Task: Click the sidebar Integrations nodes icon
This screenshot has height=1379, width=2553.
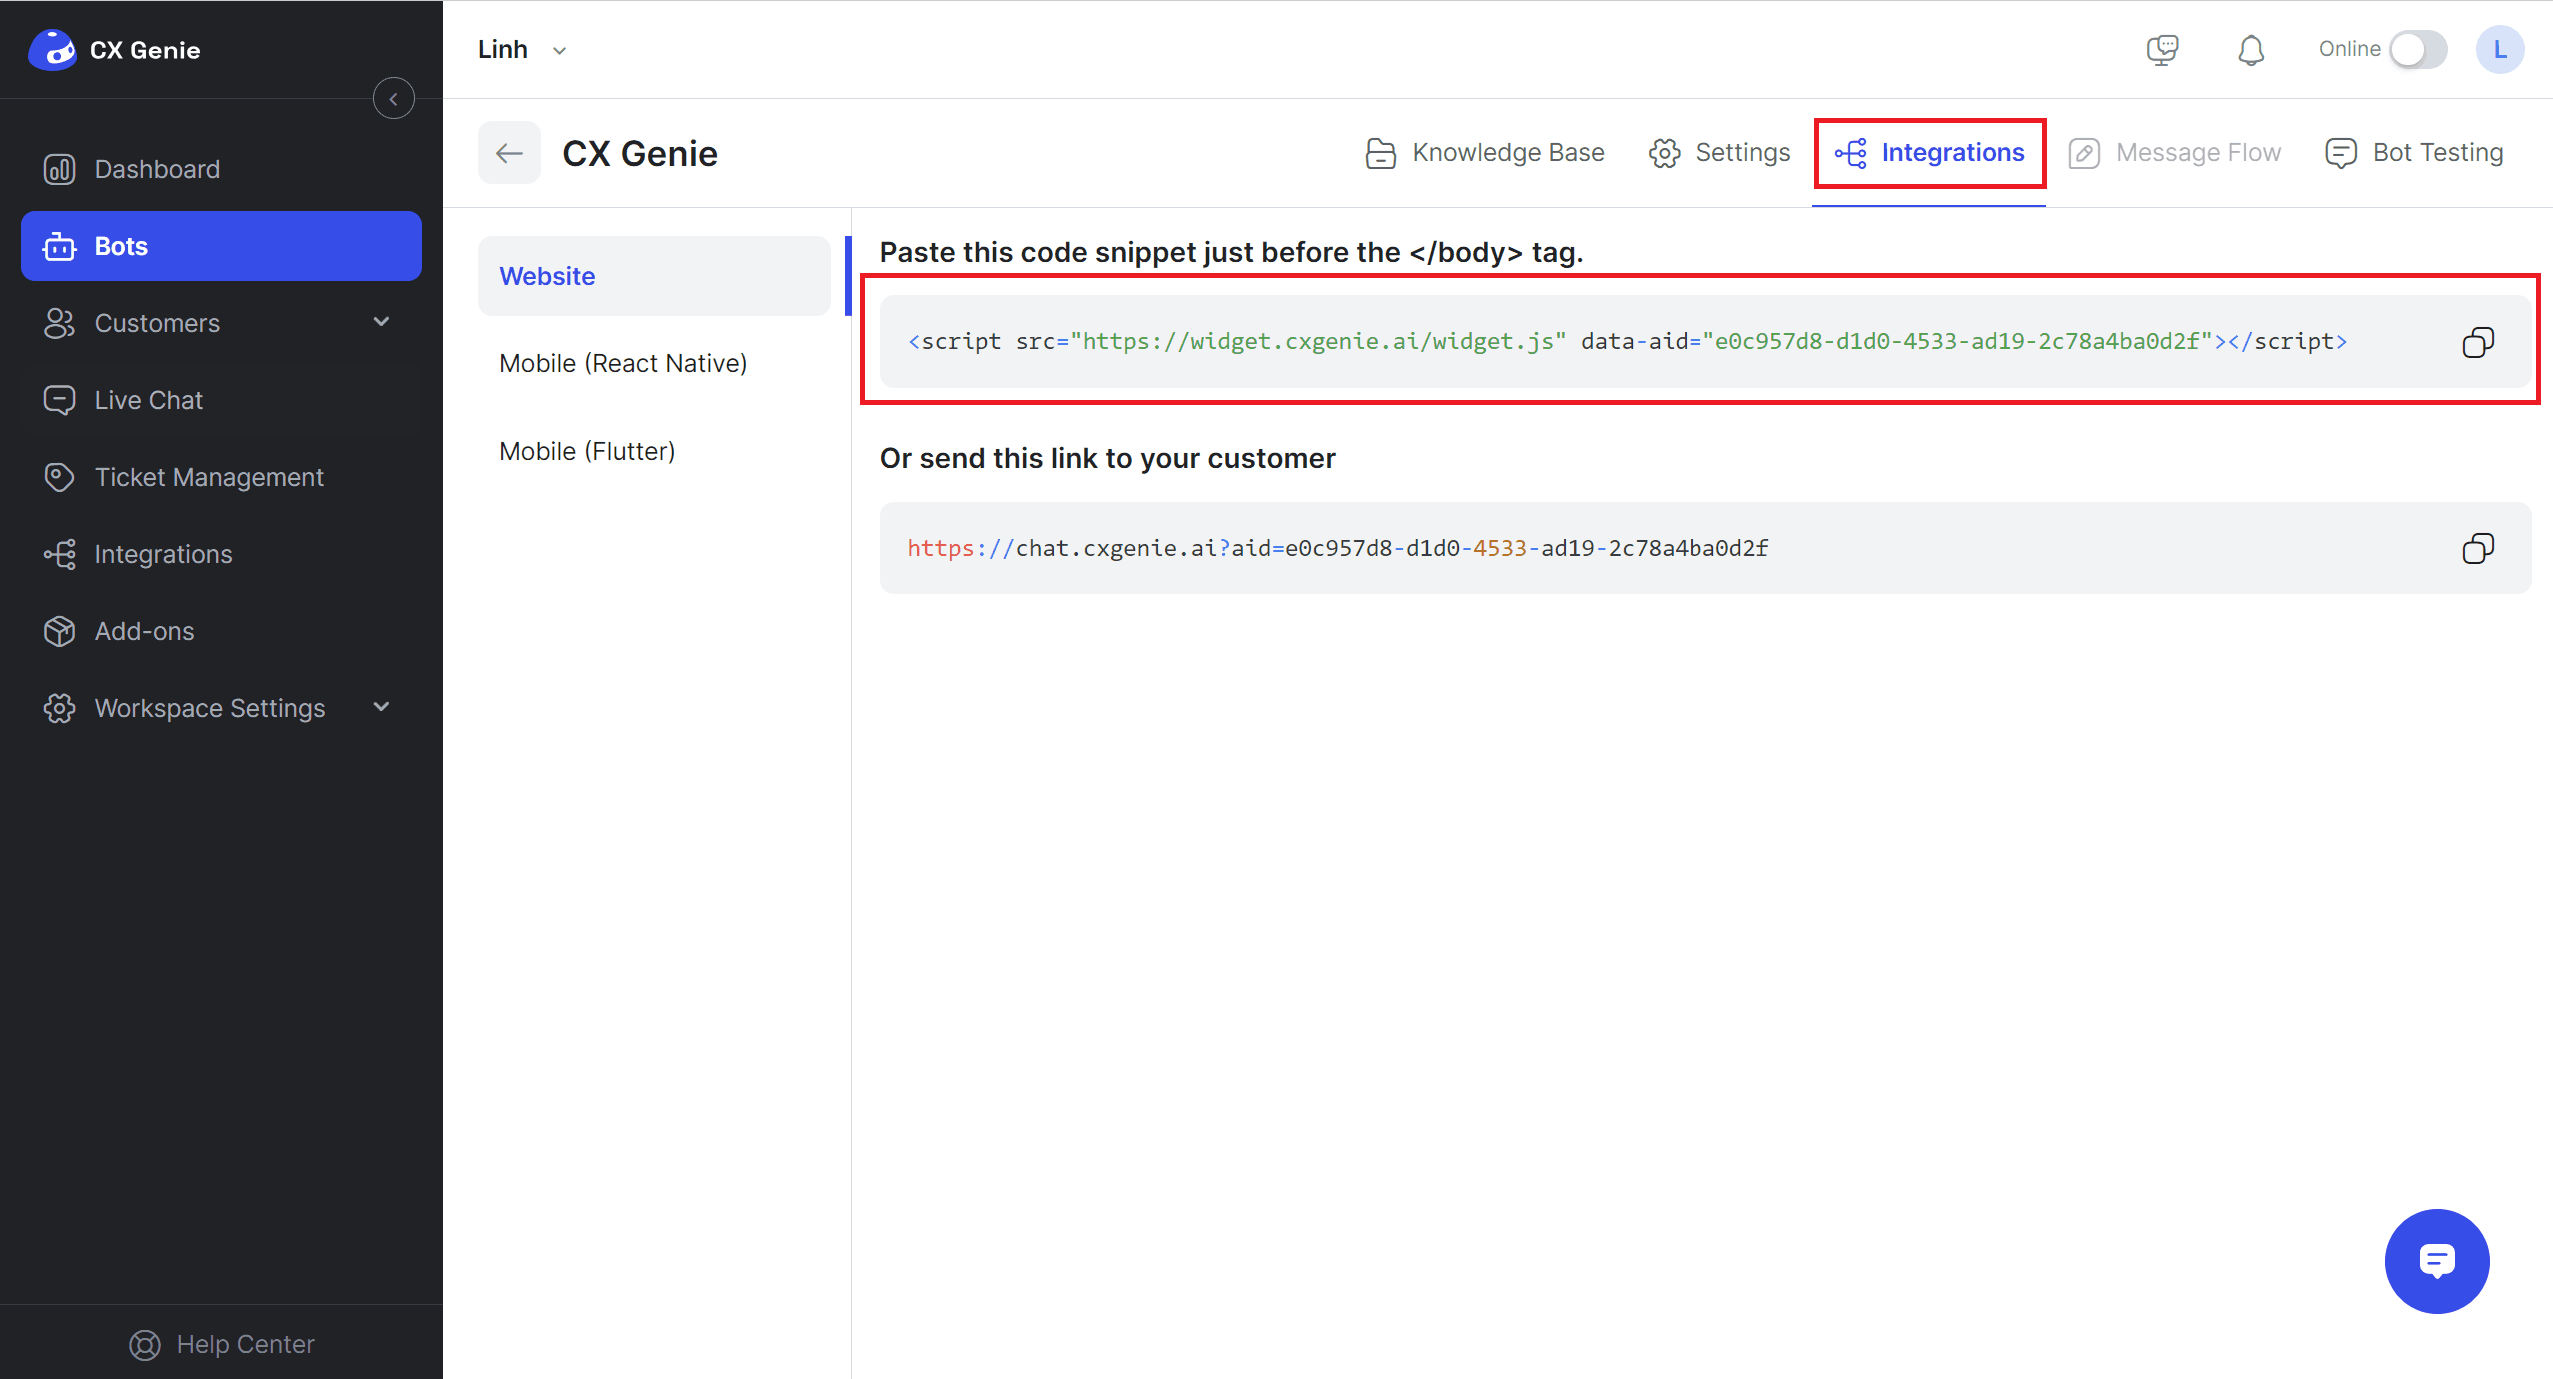Action: [x=59, y=554]
